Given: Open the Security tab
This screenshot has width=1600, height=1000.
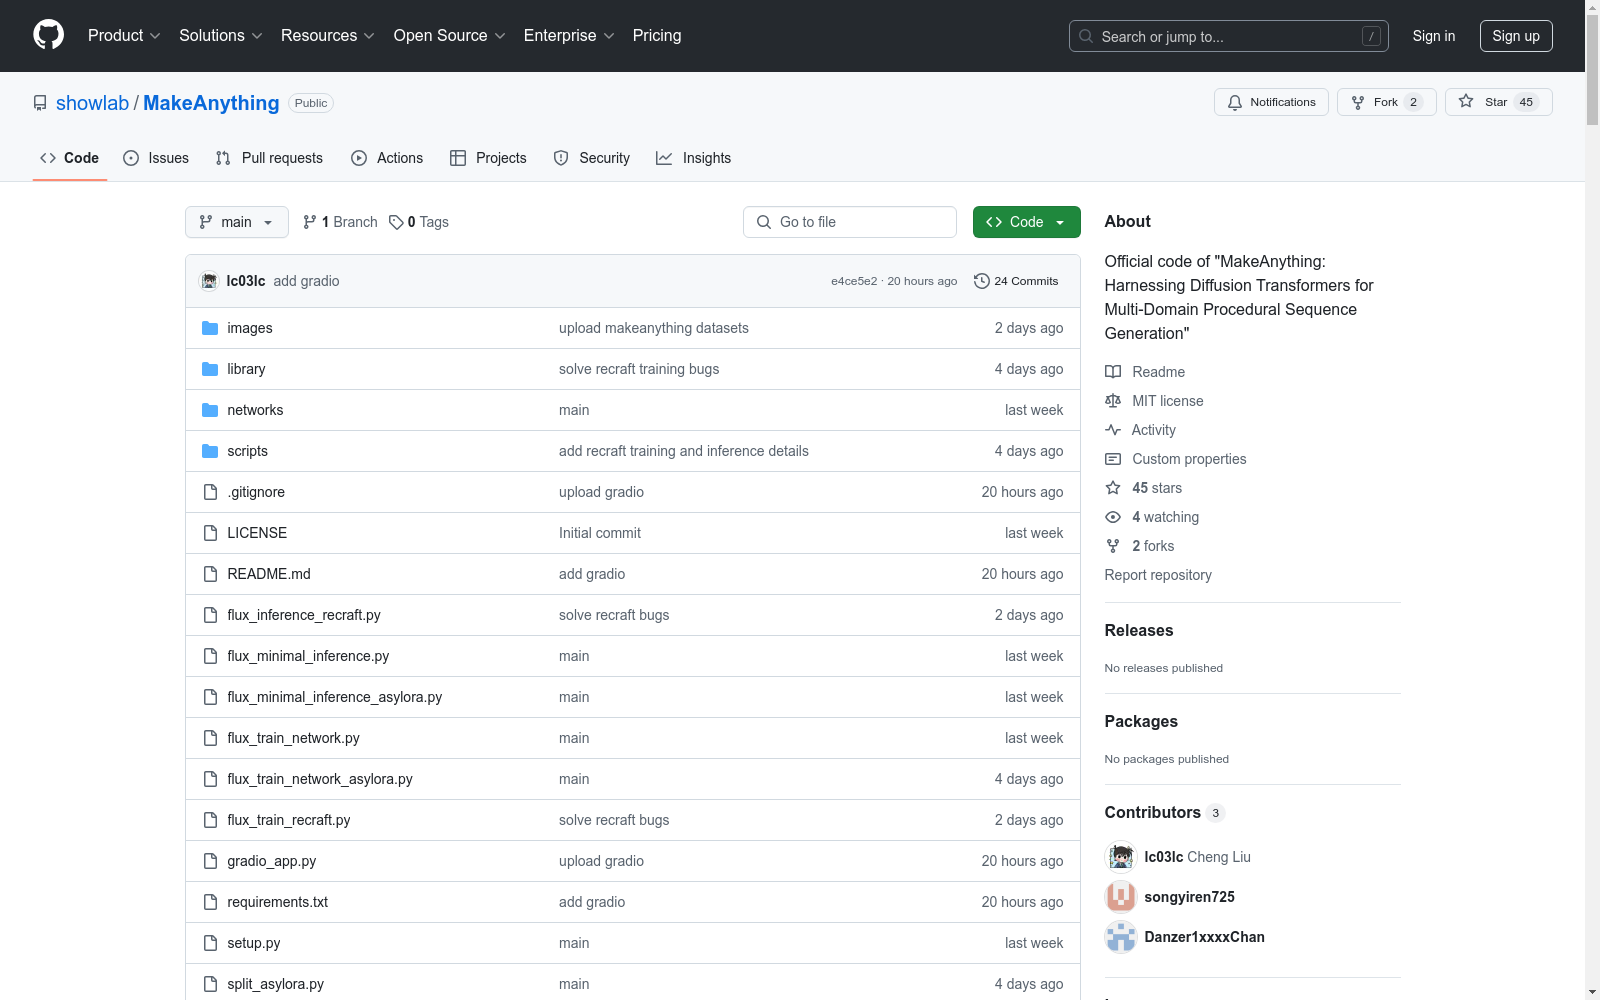Looking at the screenshot, I should tap(592, 158).
